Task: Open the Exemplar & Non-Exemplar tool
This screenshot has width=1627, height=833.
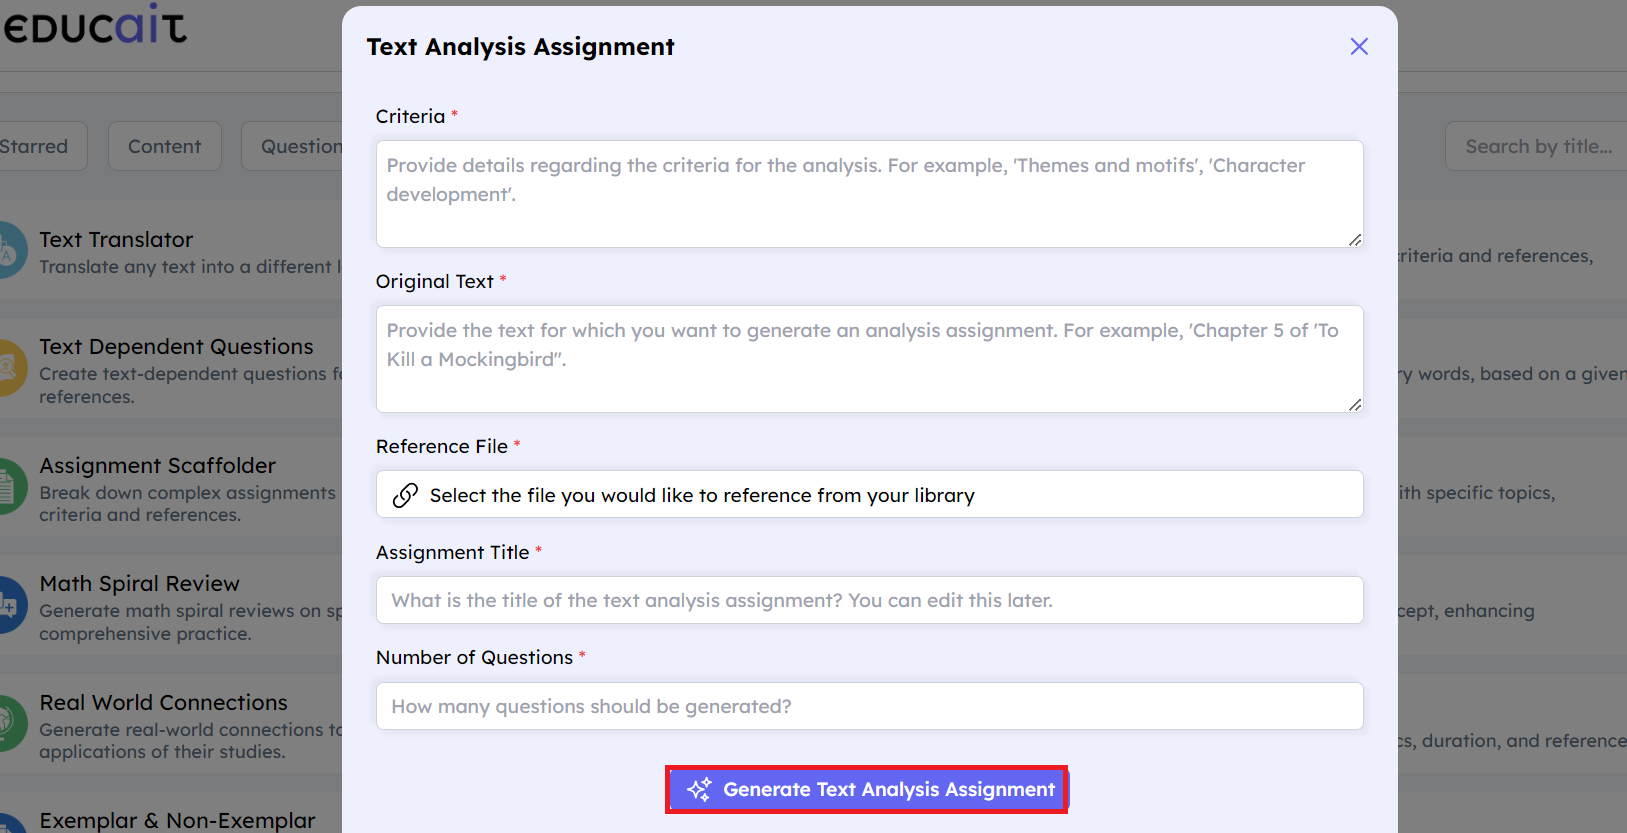Action: coord(177,820)
